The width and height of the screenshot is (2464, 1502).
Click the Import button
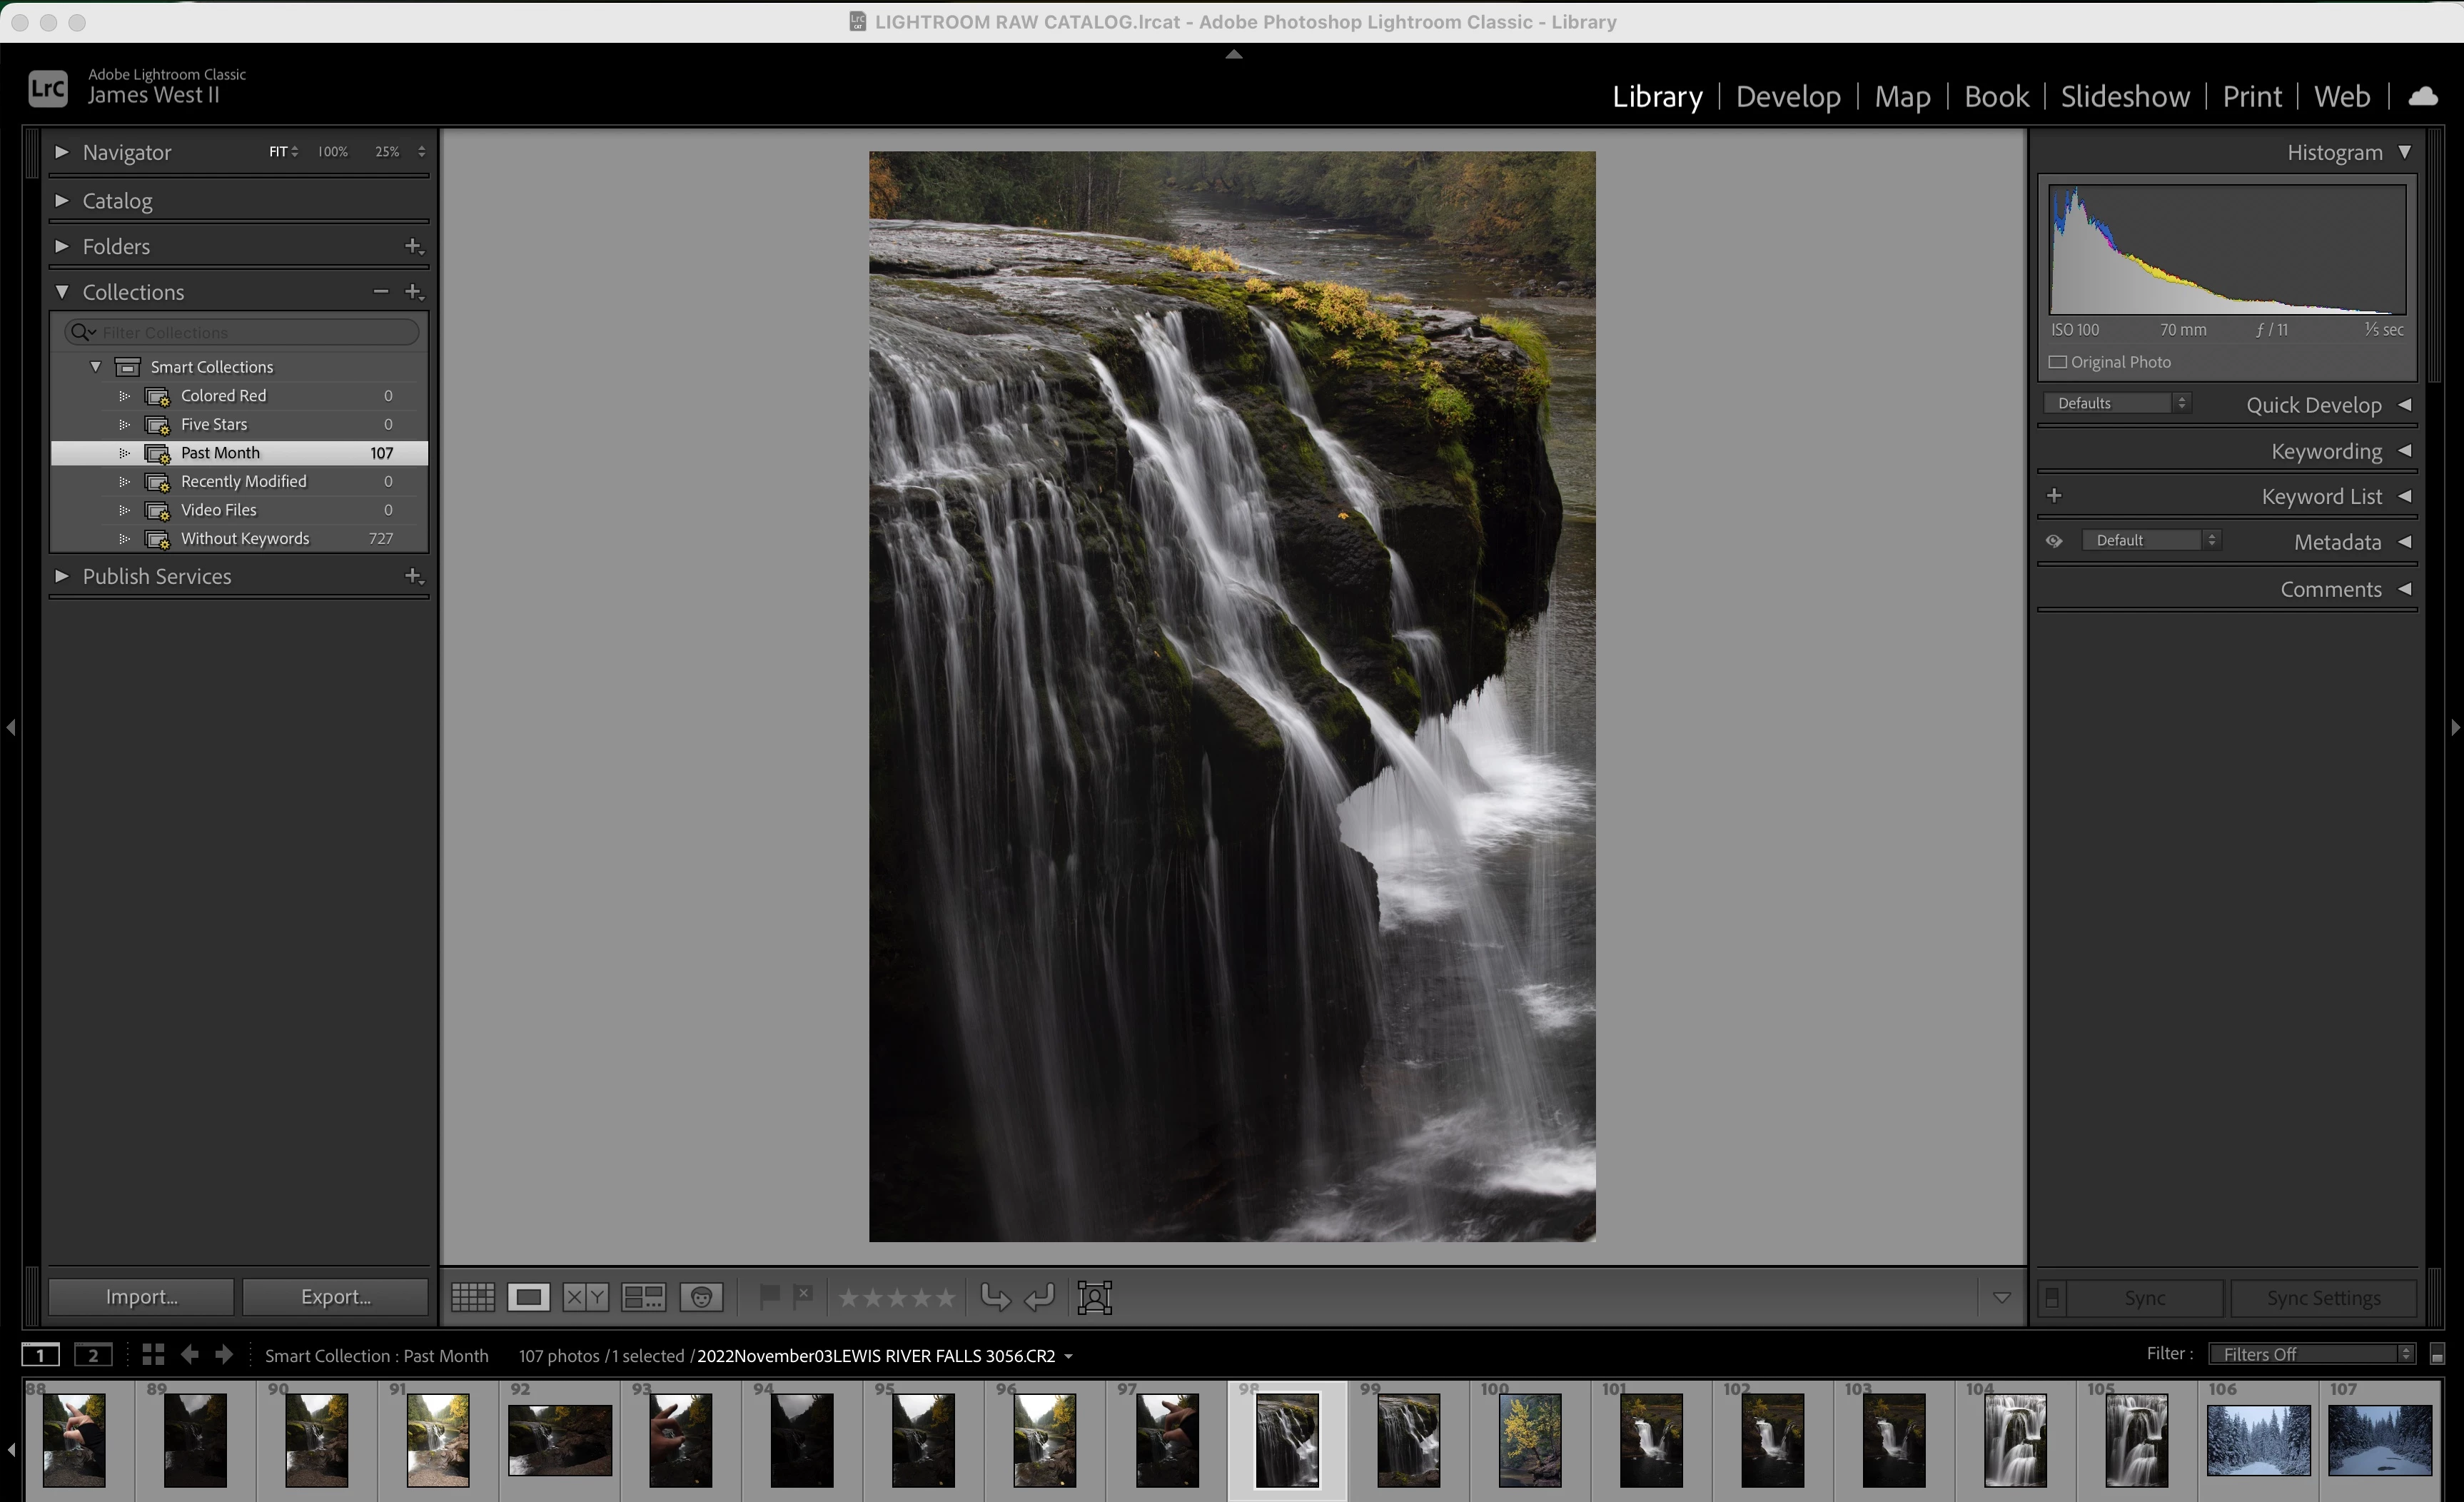(x=141, y=1297)
